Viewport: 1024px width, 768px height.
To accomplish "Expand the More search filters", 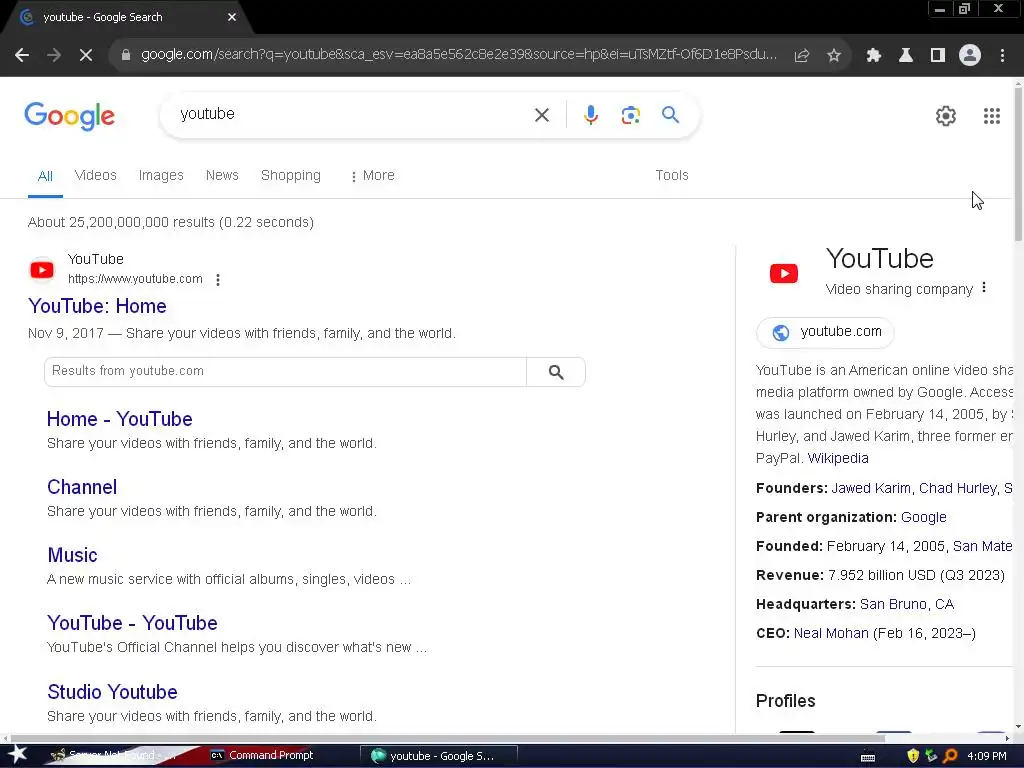I will tap(372, 176).
